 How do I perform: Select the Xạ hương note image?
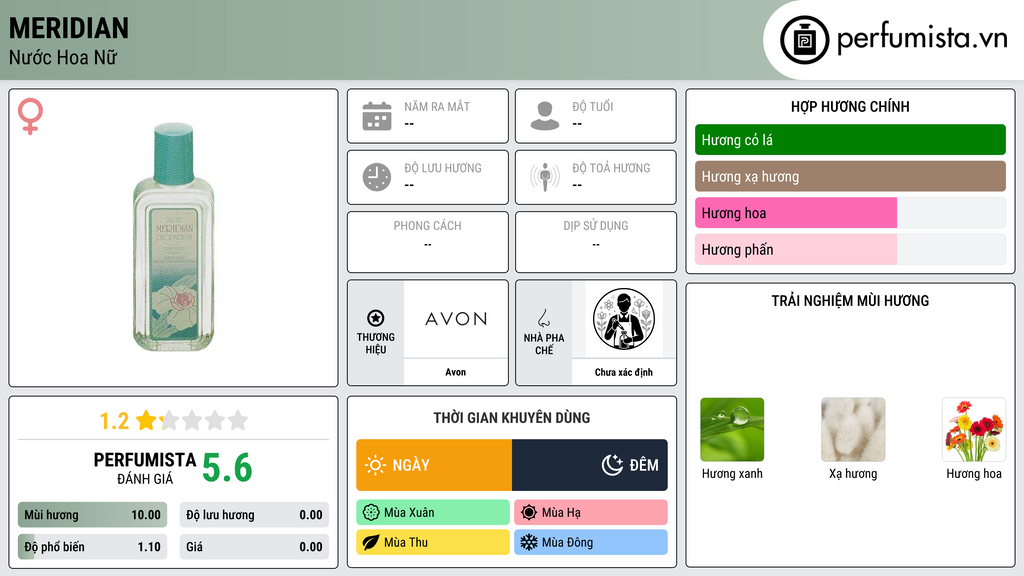pos(853,430)
